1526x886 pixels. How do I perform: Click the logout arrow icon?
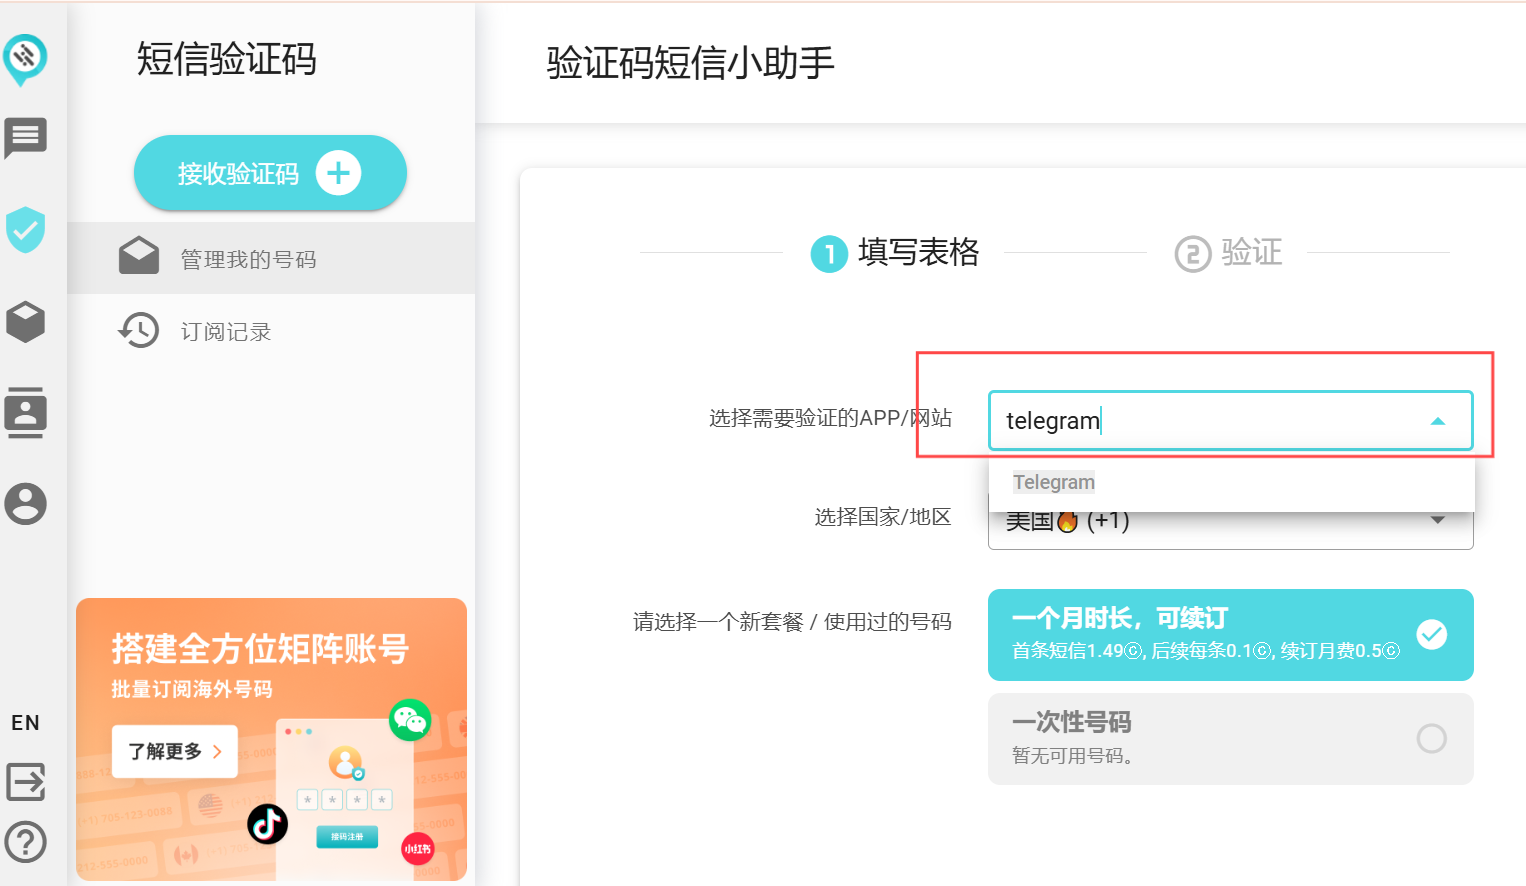click(x=25, y=782)
